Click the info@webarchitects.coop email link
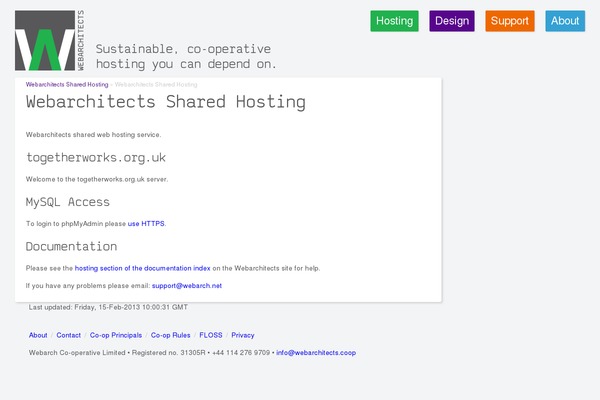The height and width of the screenshot is (400, 600). coord(316,352)
